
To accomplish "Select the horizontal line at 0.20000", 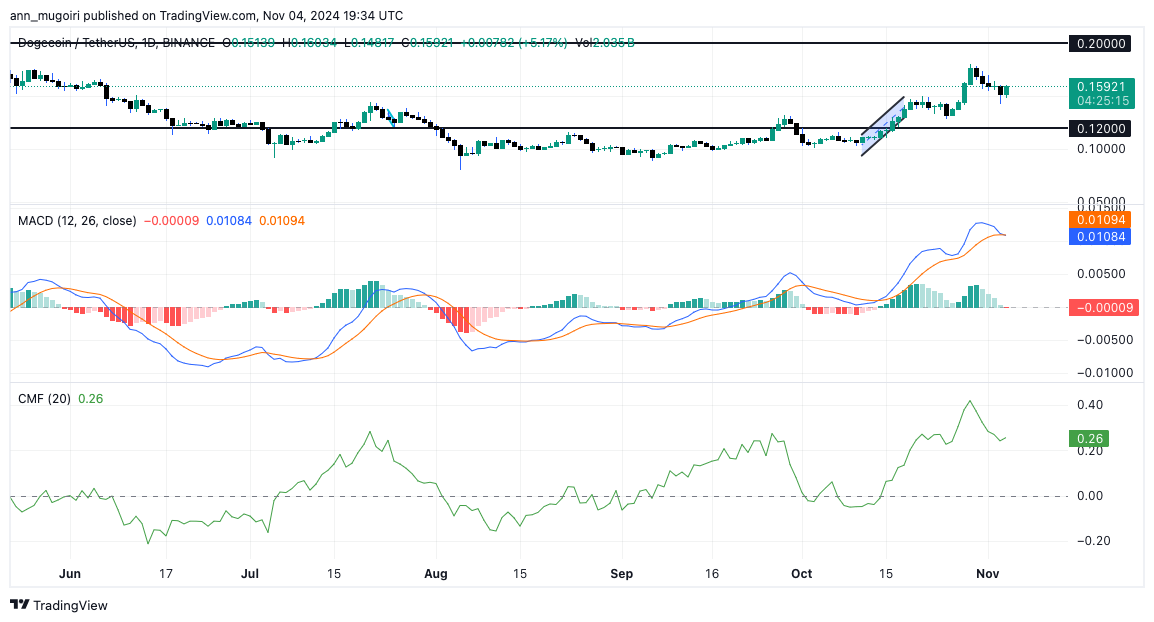I will 500,44.
